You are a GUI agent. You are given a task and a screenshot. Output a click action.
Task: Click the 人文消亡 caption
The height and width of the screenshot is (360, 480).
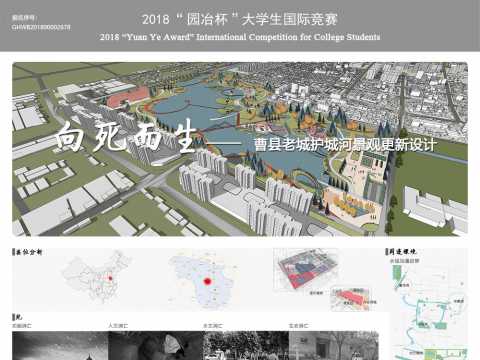118,325
